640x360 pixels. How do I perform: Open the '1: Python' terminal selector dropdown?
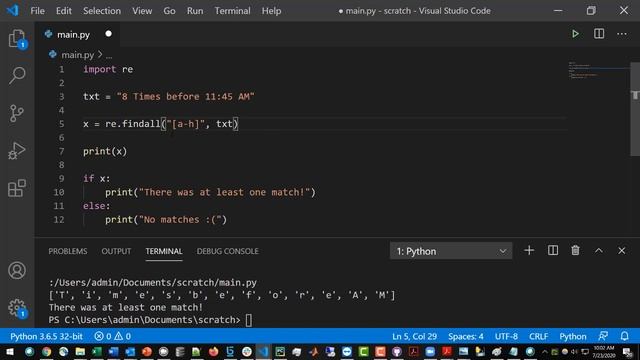coord(451,251)
